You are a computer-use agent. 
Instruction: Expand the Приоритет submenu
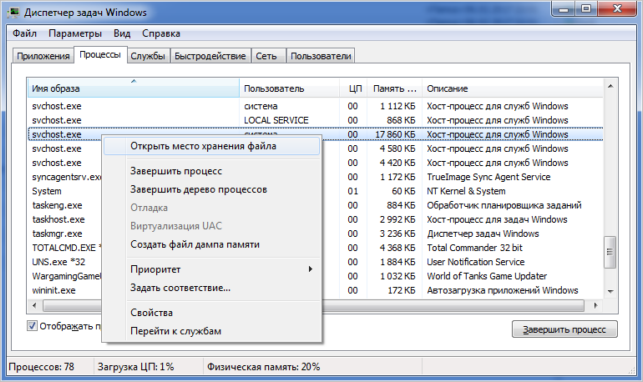tap(212, 269)
